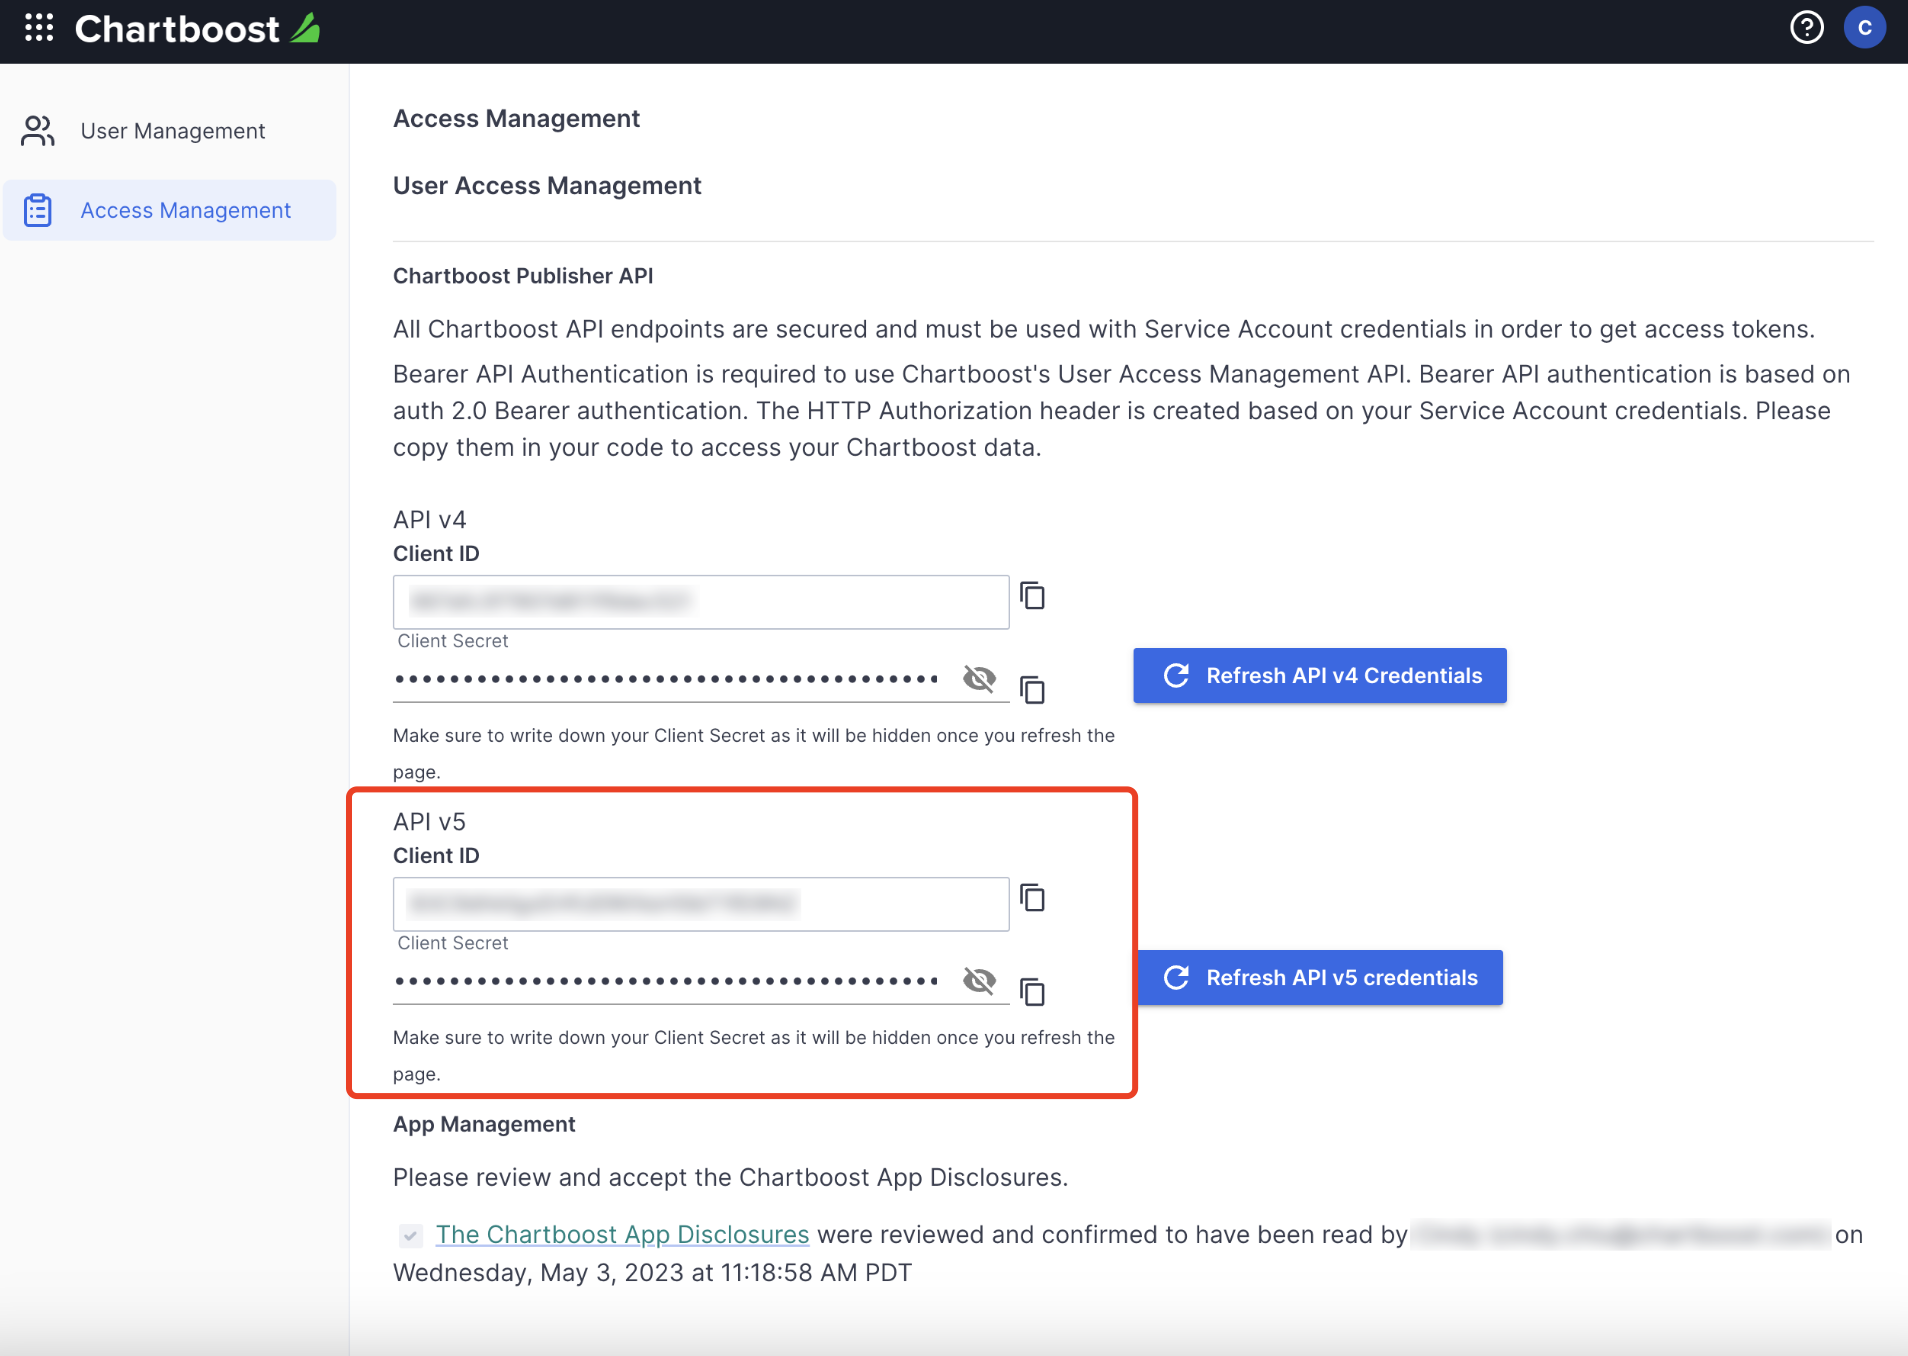This screenshot has height=1356, width=1908.
Task: Click the 'API v4' label
Action: [x=430, y=520]
